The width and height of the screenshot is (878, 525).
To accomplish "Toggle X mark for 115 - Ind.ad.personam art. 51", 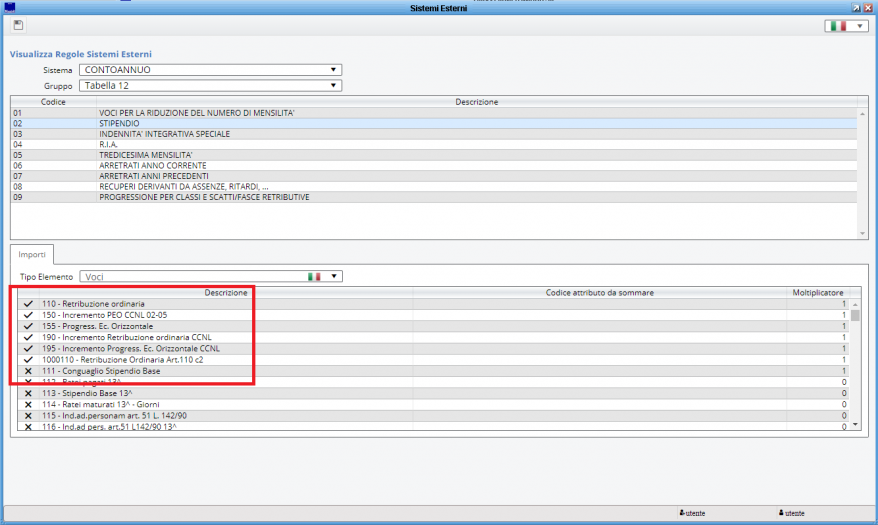I will click(x=28, y=416).
